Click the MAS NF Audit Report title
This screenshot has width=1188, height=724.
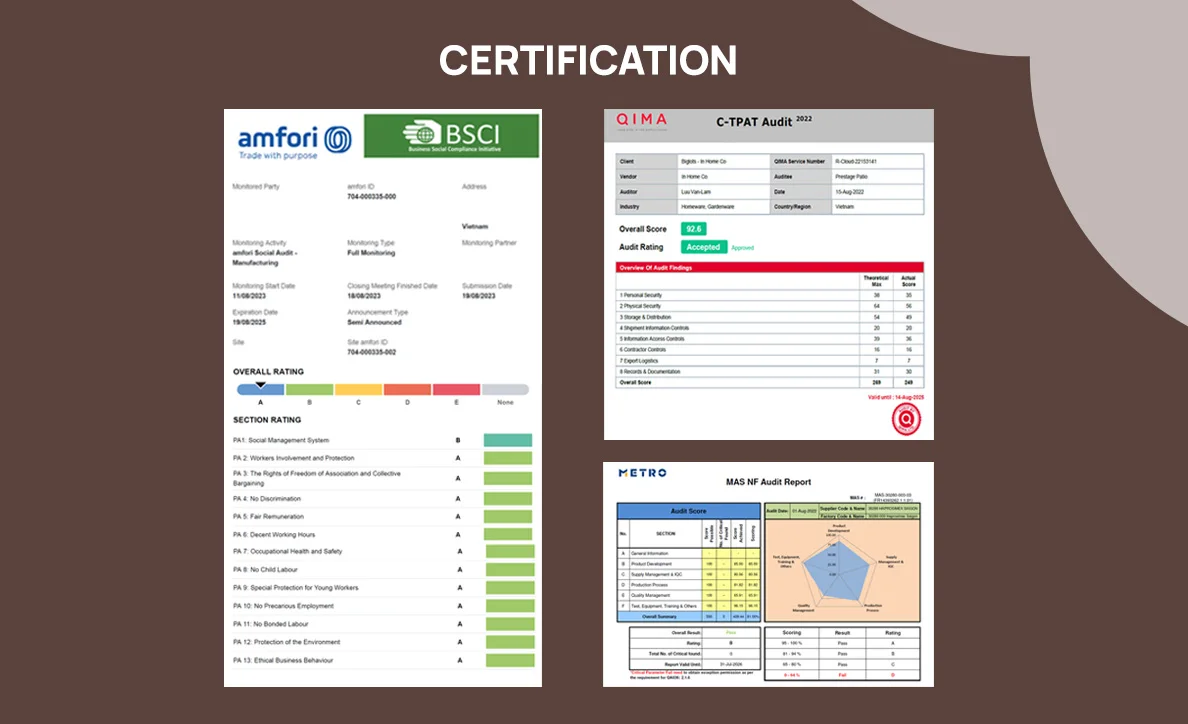coord(768,482)
